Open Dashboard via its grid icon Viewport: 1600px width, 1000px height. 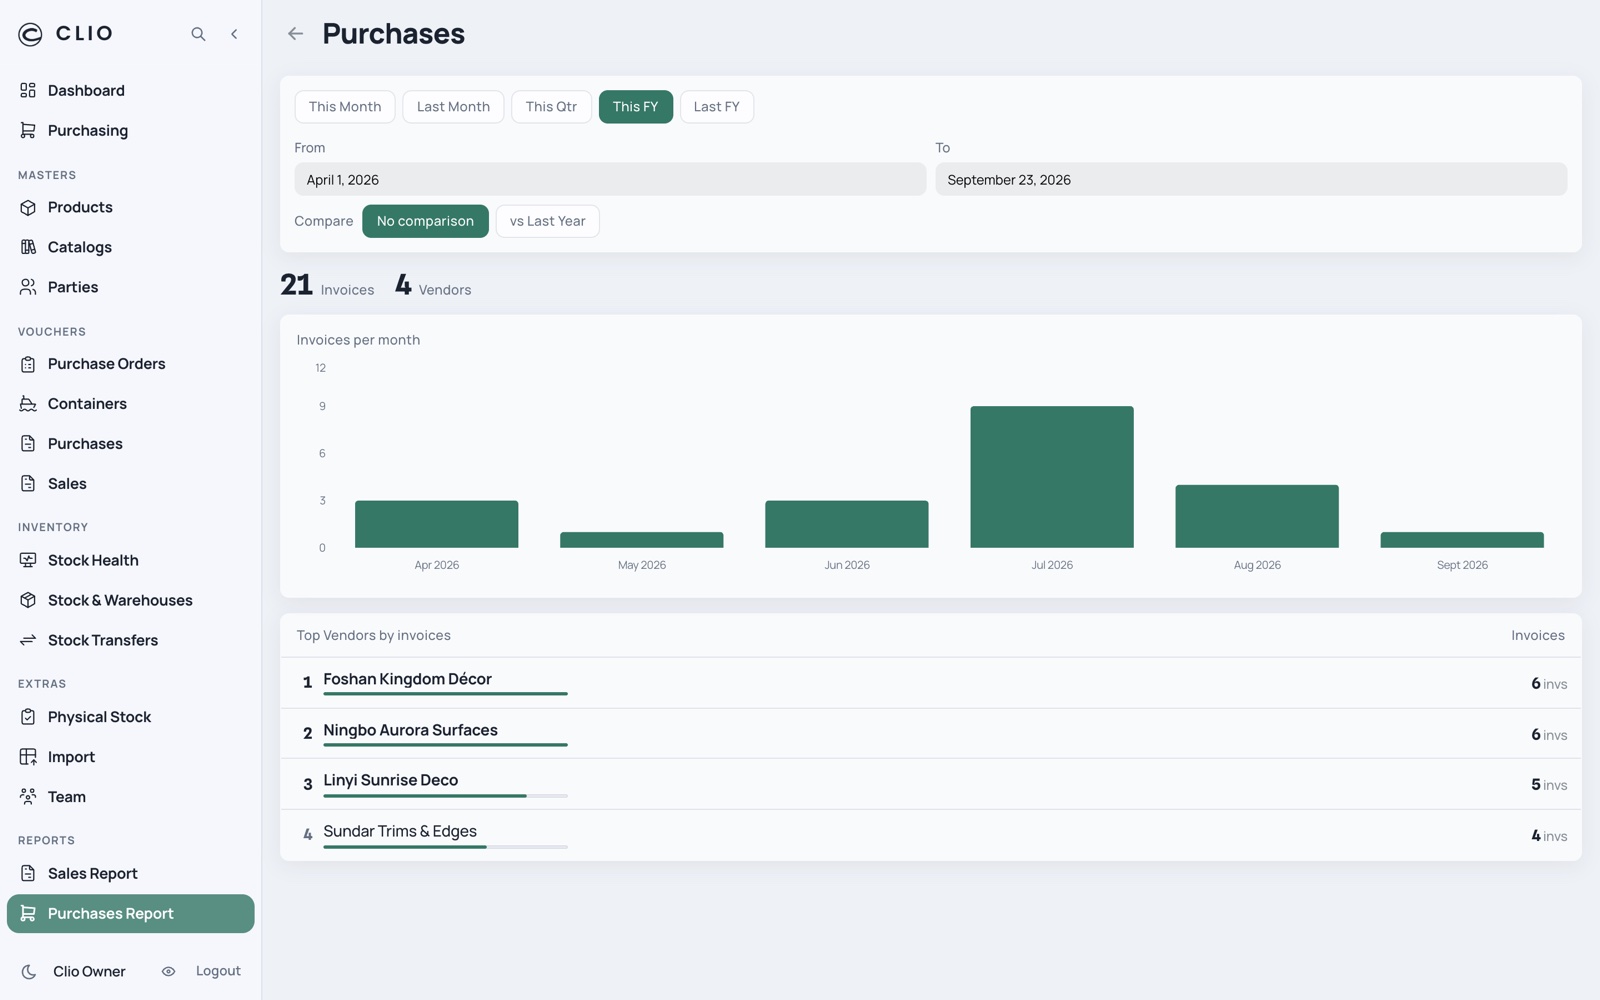point(28,90)
